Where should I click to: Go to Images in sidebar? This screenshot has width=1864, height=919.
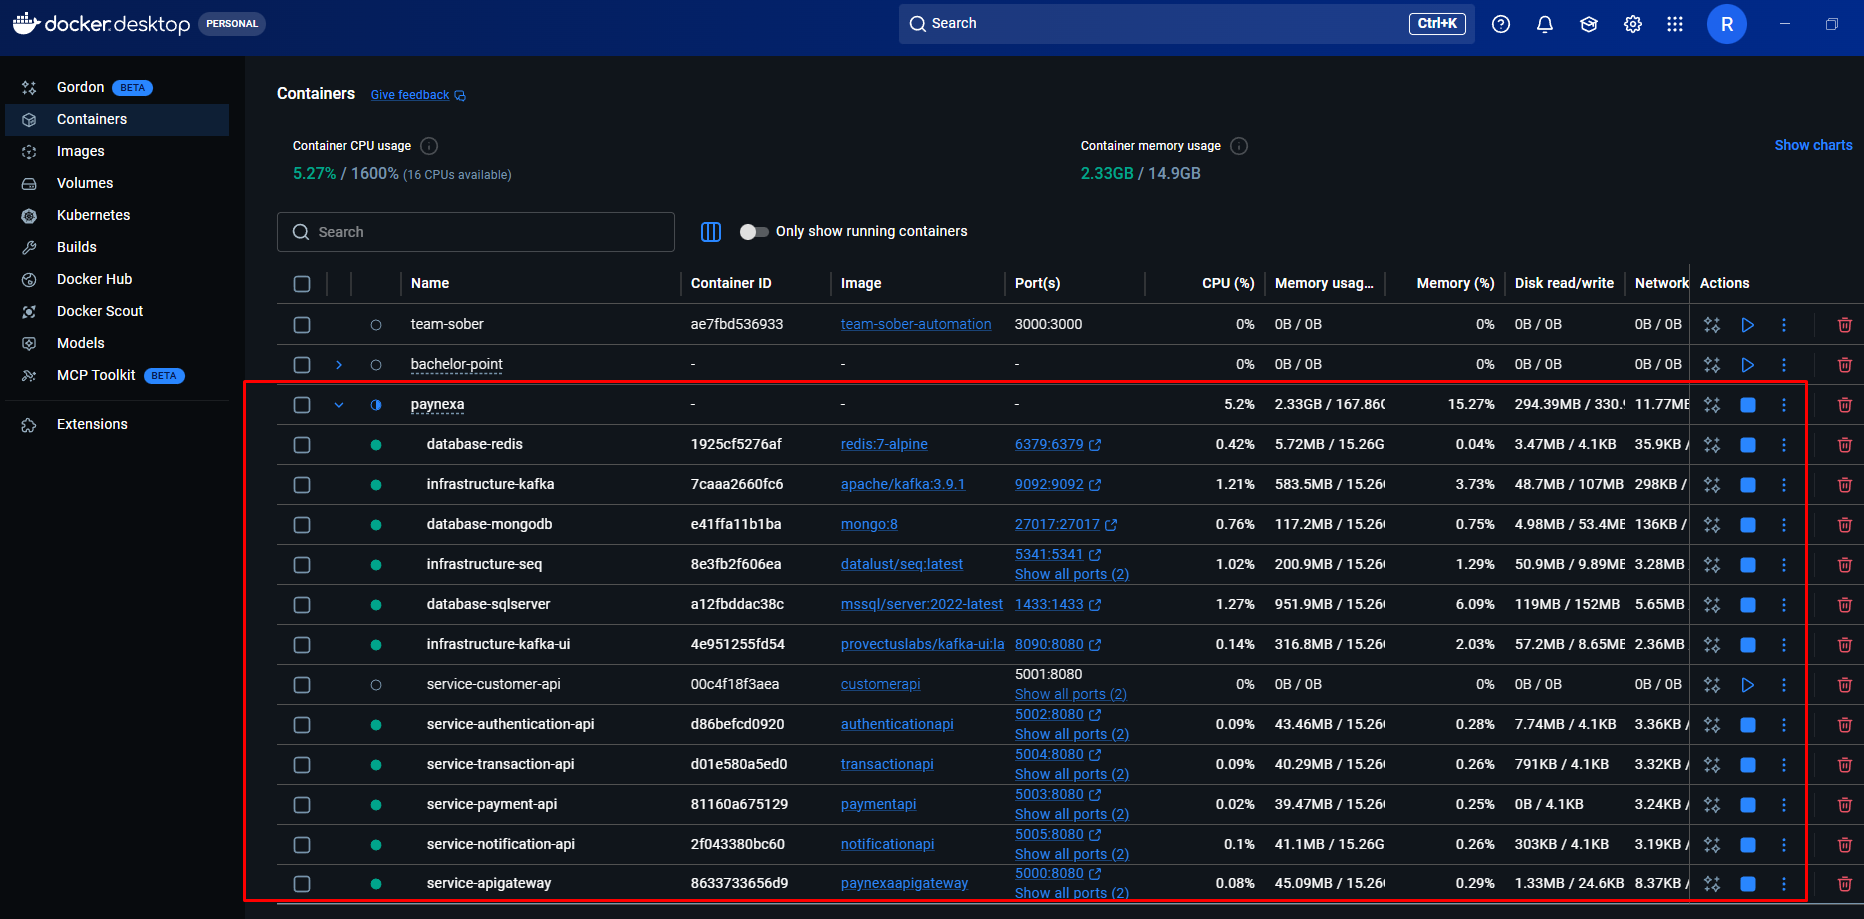tap(117, 151)
